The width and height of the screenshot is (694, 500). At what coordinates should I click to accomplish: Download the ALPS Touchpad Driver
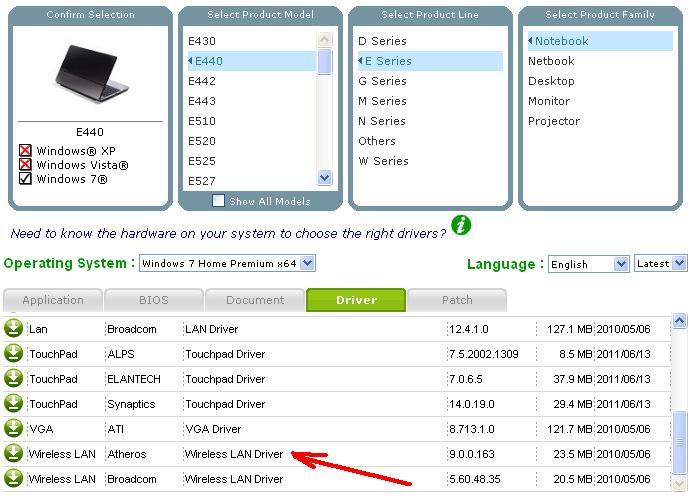pos(13,354)
